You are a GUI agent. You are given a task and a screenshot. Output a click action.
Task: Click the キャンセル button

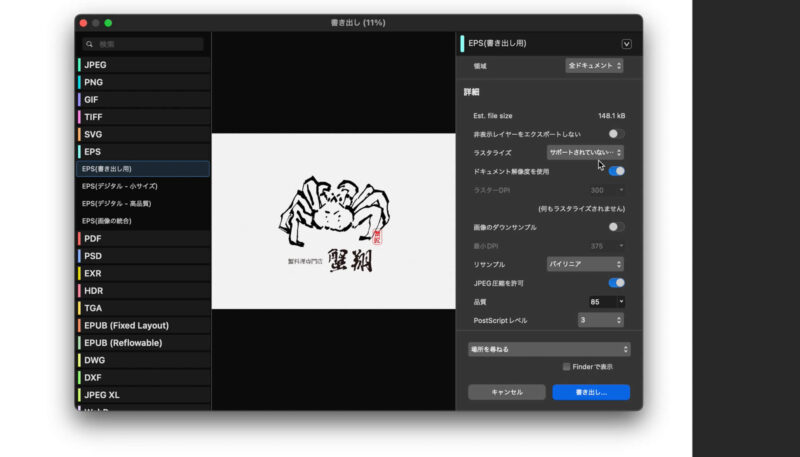[507, 392]
